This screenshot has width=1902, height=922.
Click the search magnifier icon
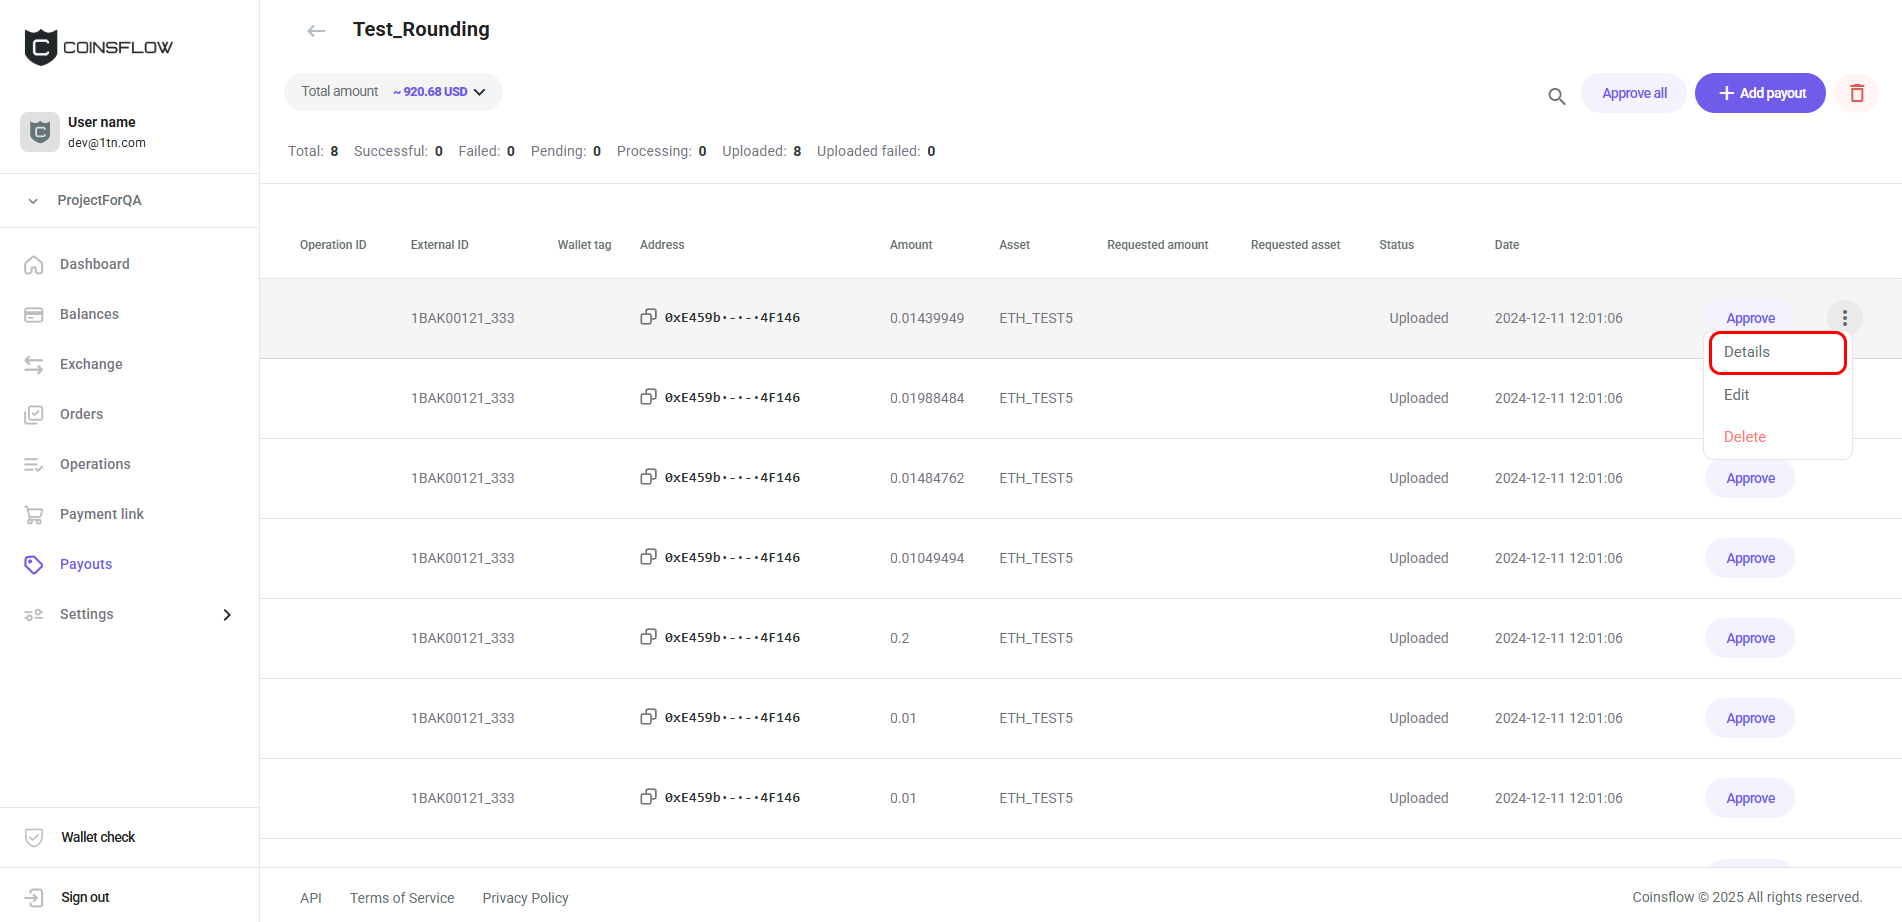tap(1556, 96)
